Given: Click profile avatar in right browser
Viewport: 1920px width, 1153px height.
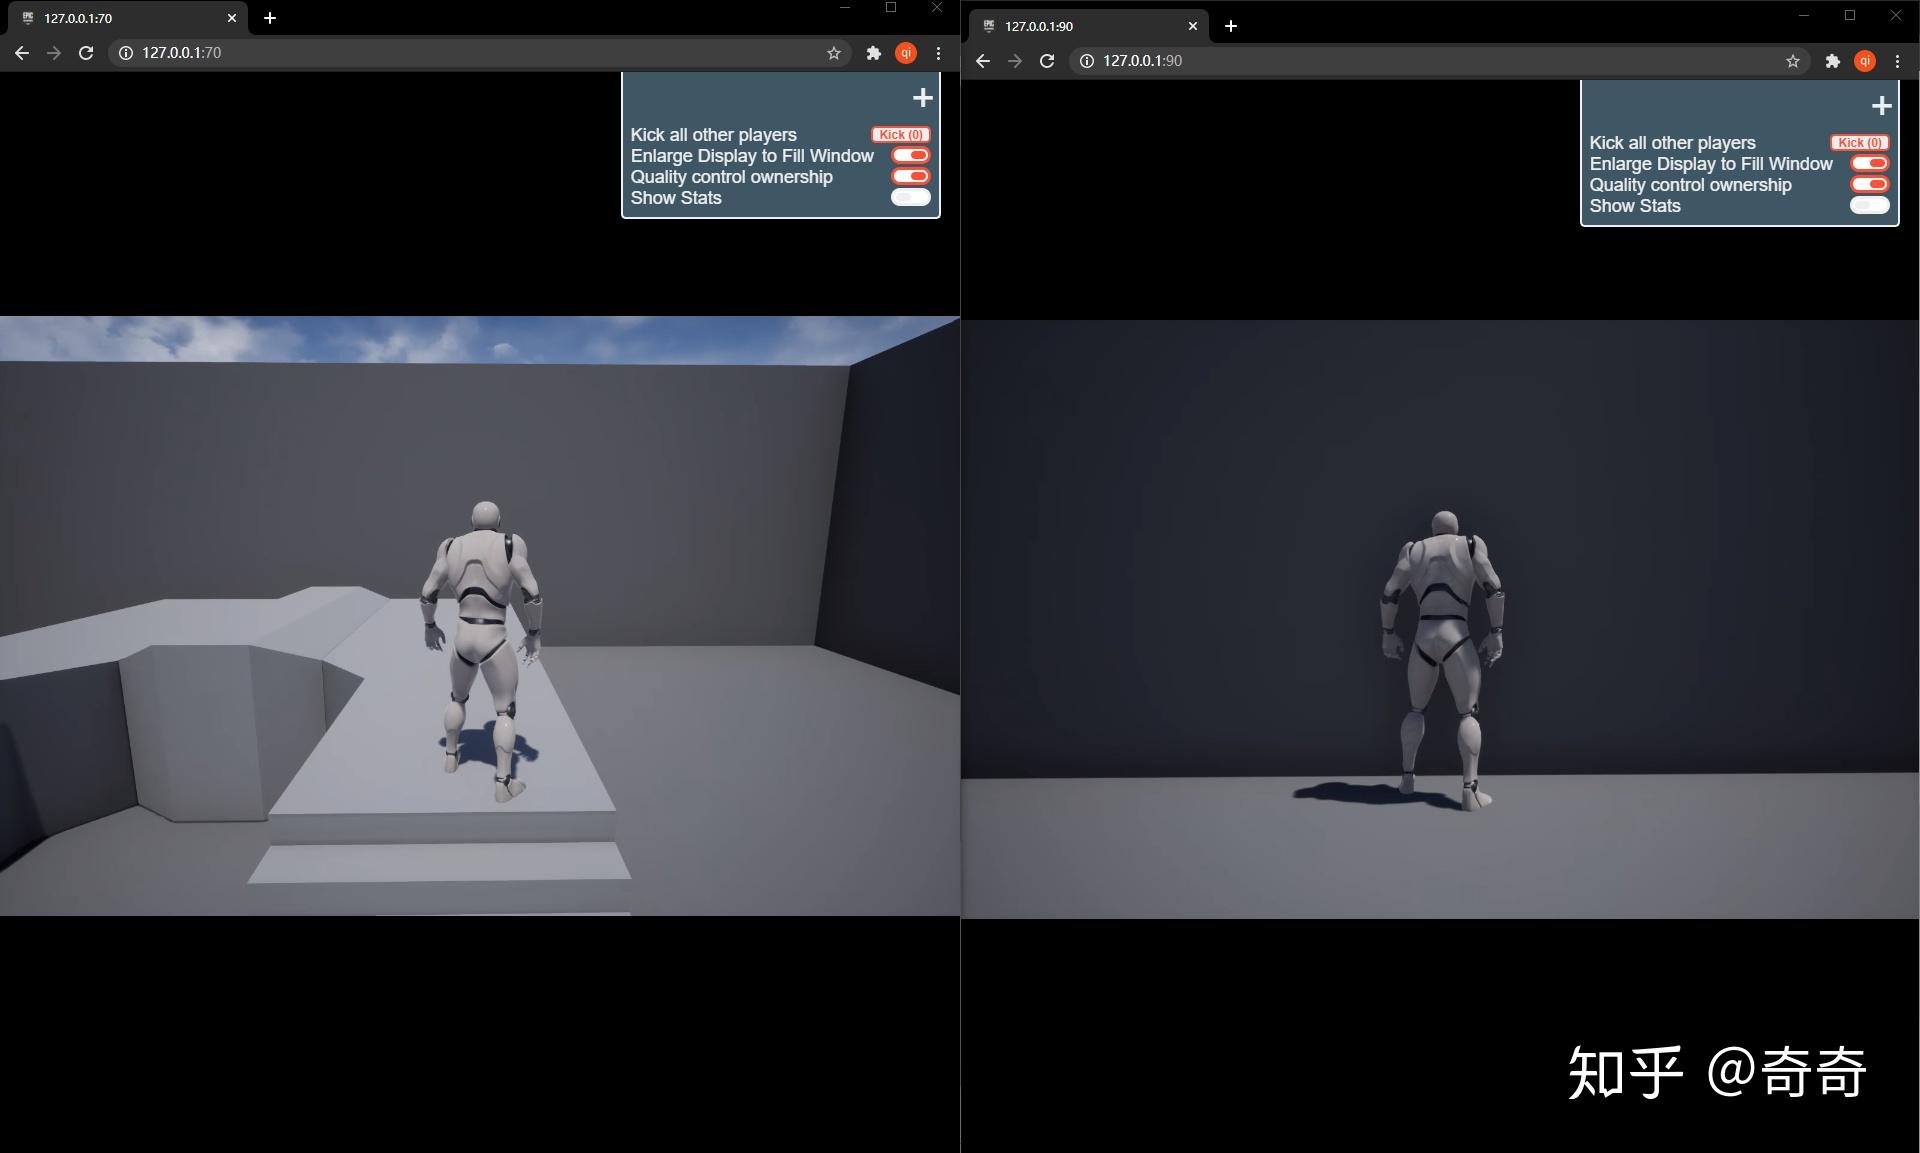Looking at the screenshot, I should click(x=1865, y=61).
